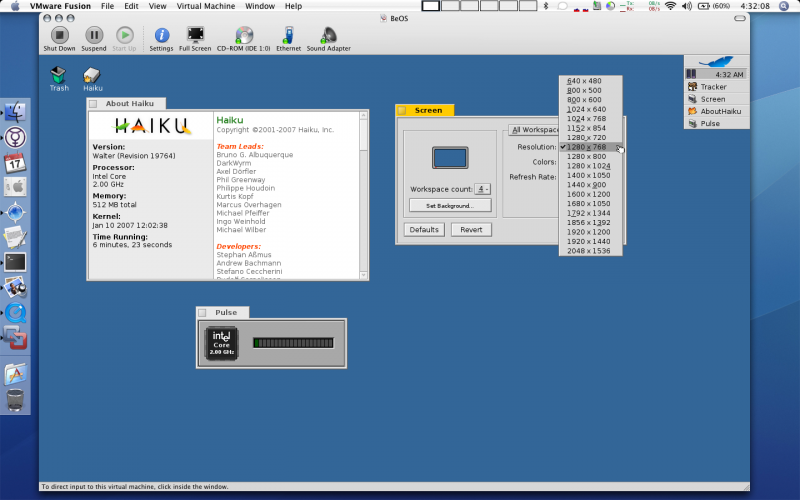Image resolution: width=800 pixels, height=500 pixels.
Task: Open the All Workspaces dropdown
Action: tap(534, 130)
